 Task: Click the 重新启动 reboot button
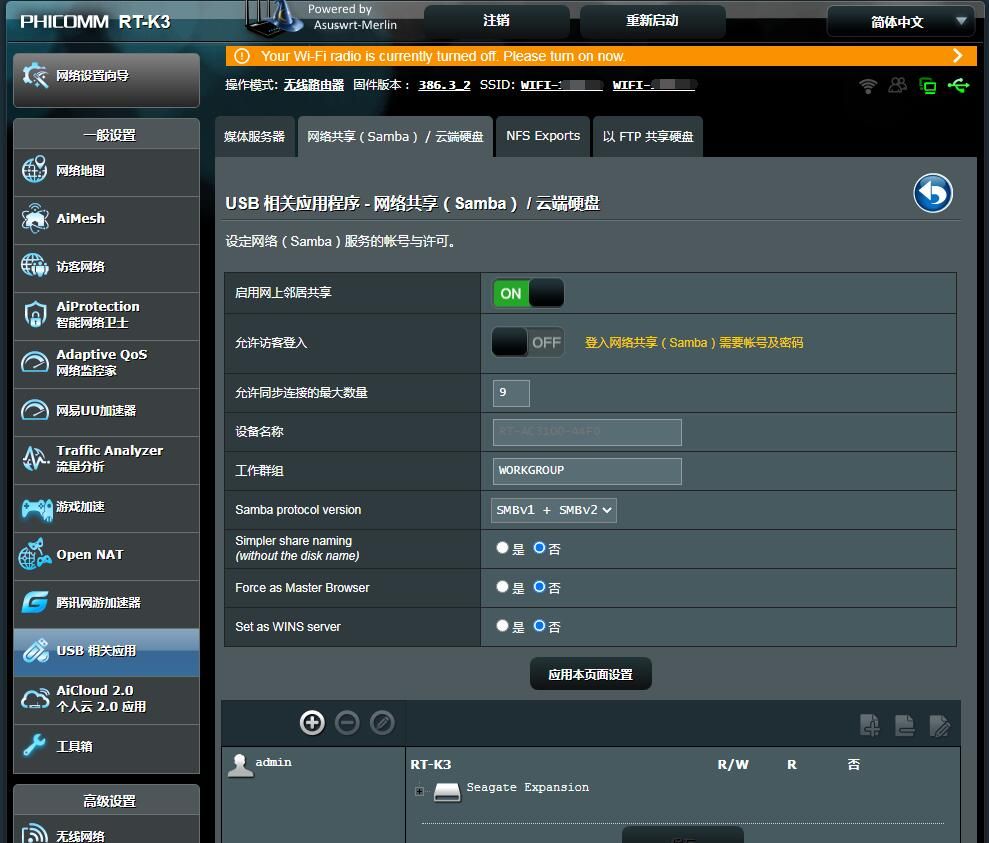652,21
